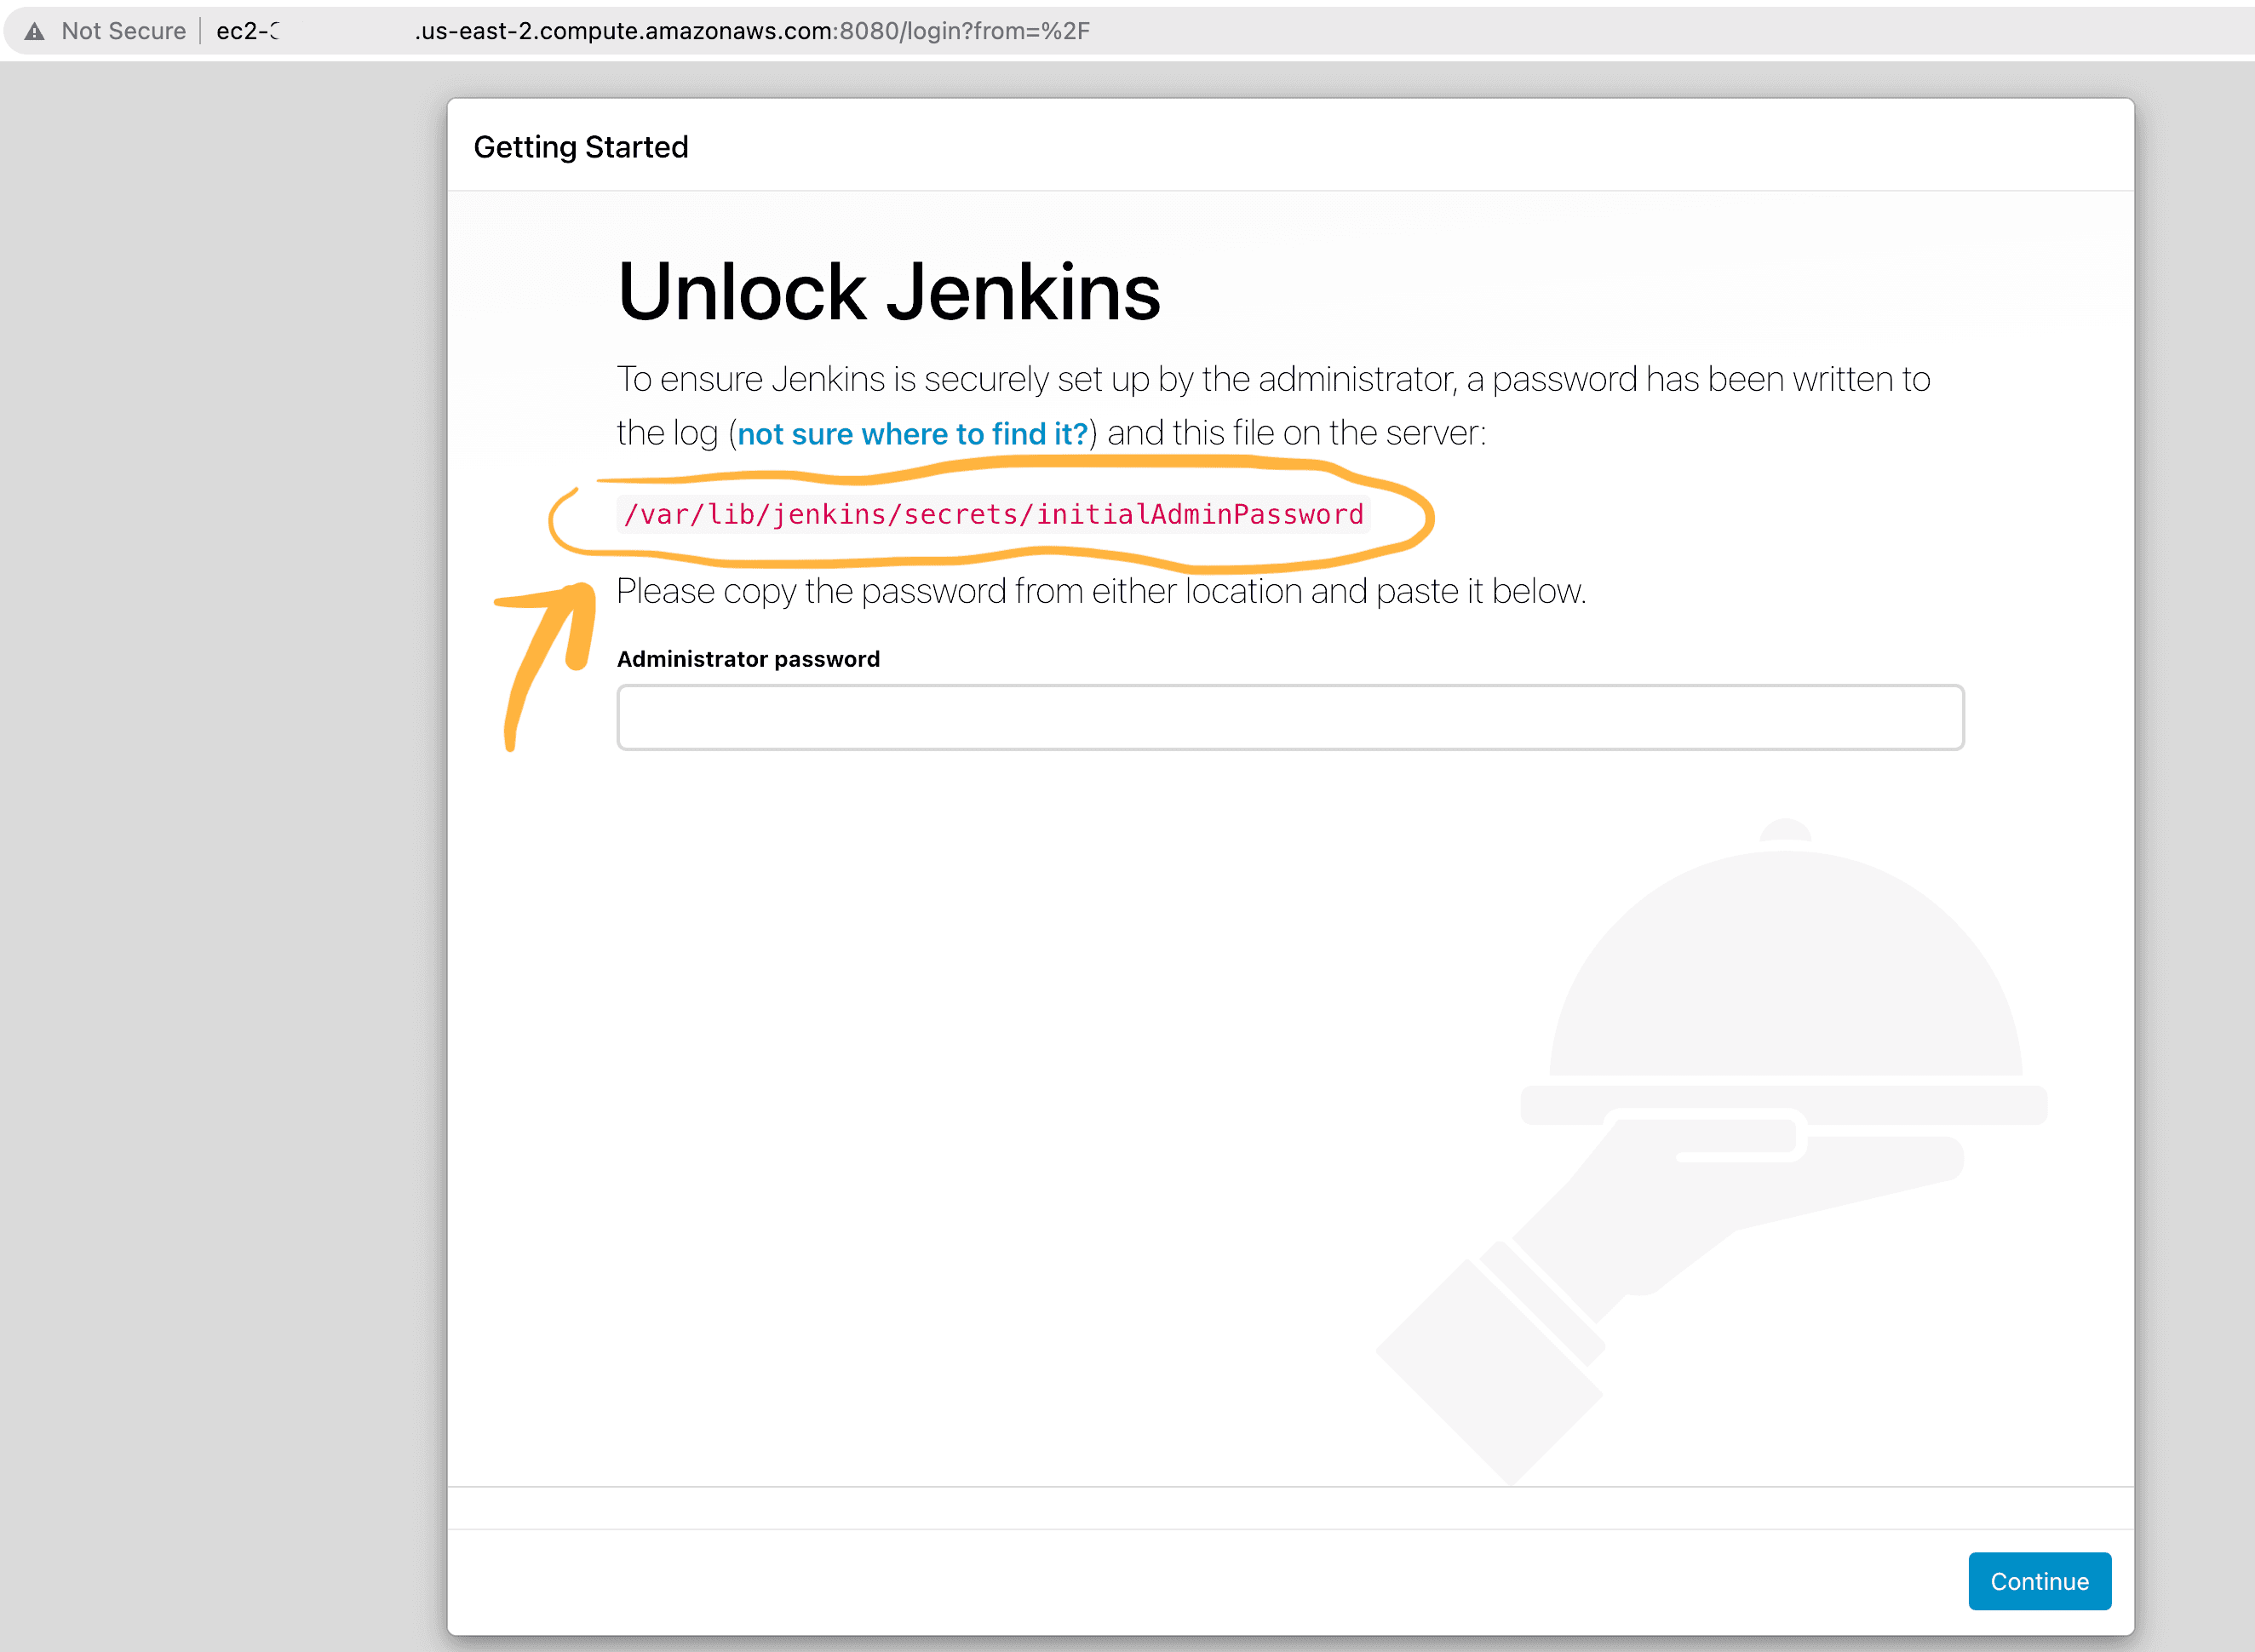Click the 'Unlock Jenkins' heading
The height and width of the screenshot is (1652, 2255).
889,292
